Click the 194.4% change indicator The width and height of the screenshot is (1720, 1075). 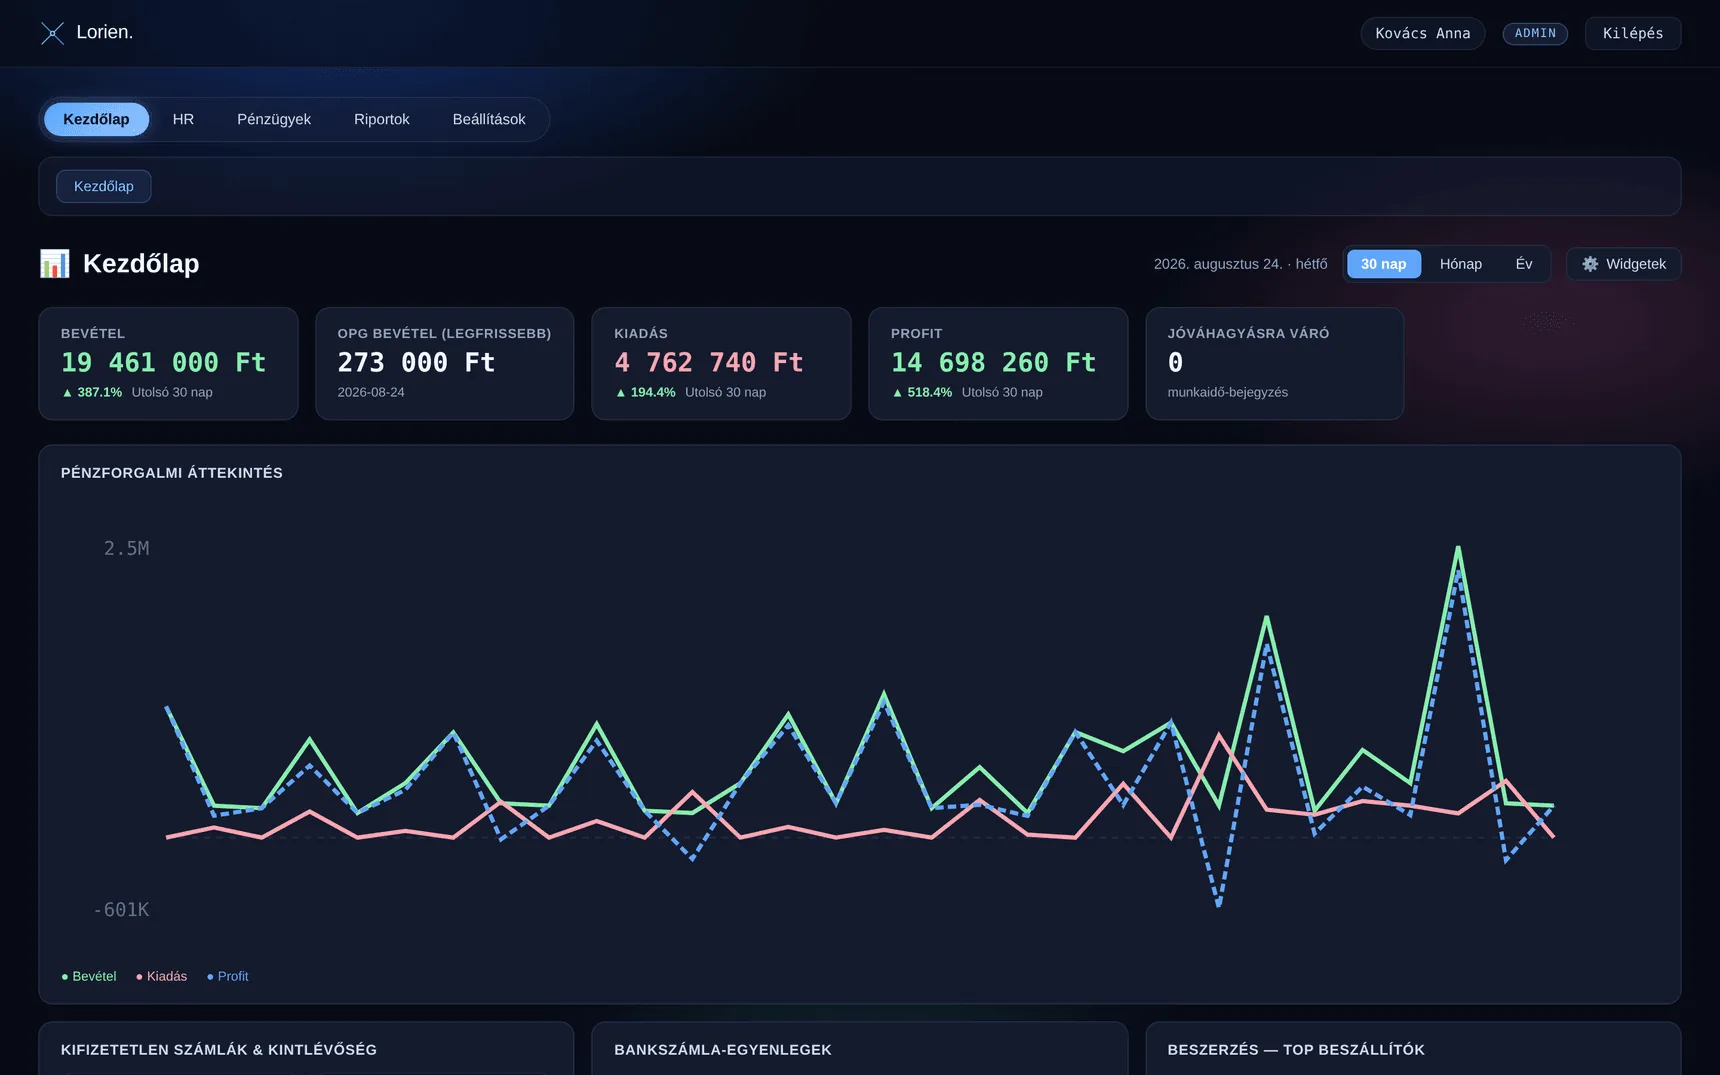645,392
